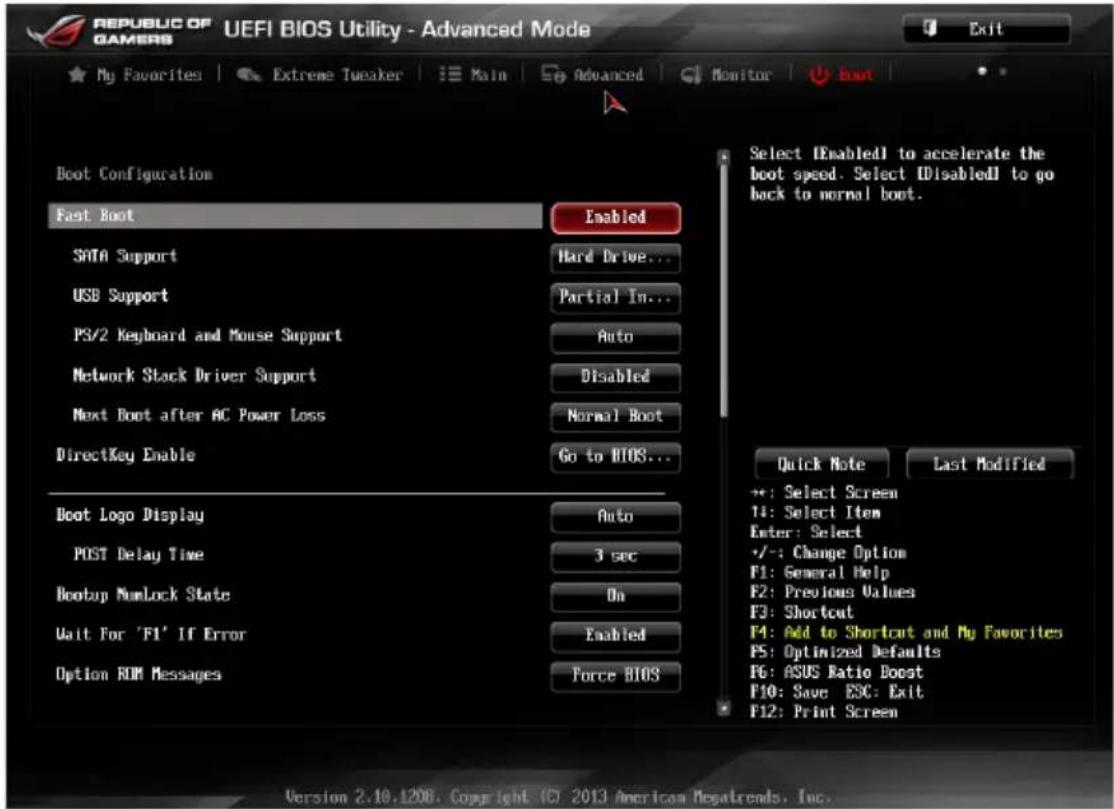The width and height of the screenshot is (1114, 809).
Task: Select Network Stack Driver Support label
Action: tap(194, 376)
